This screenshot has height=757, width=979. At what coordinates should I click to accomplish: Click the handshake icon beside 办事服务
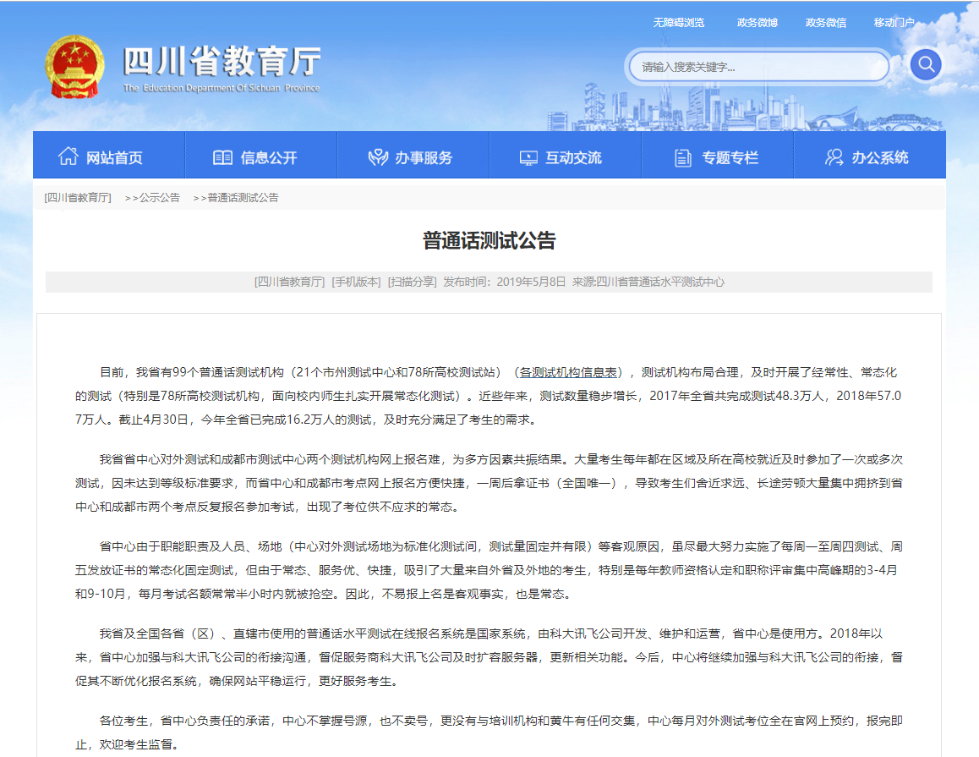[378, 157]
